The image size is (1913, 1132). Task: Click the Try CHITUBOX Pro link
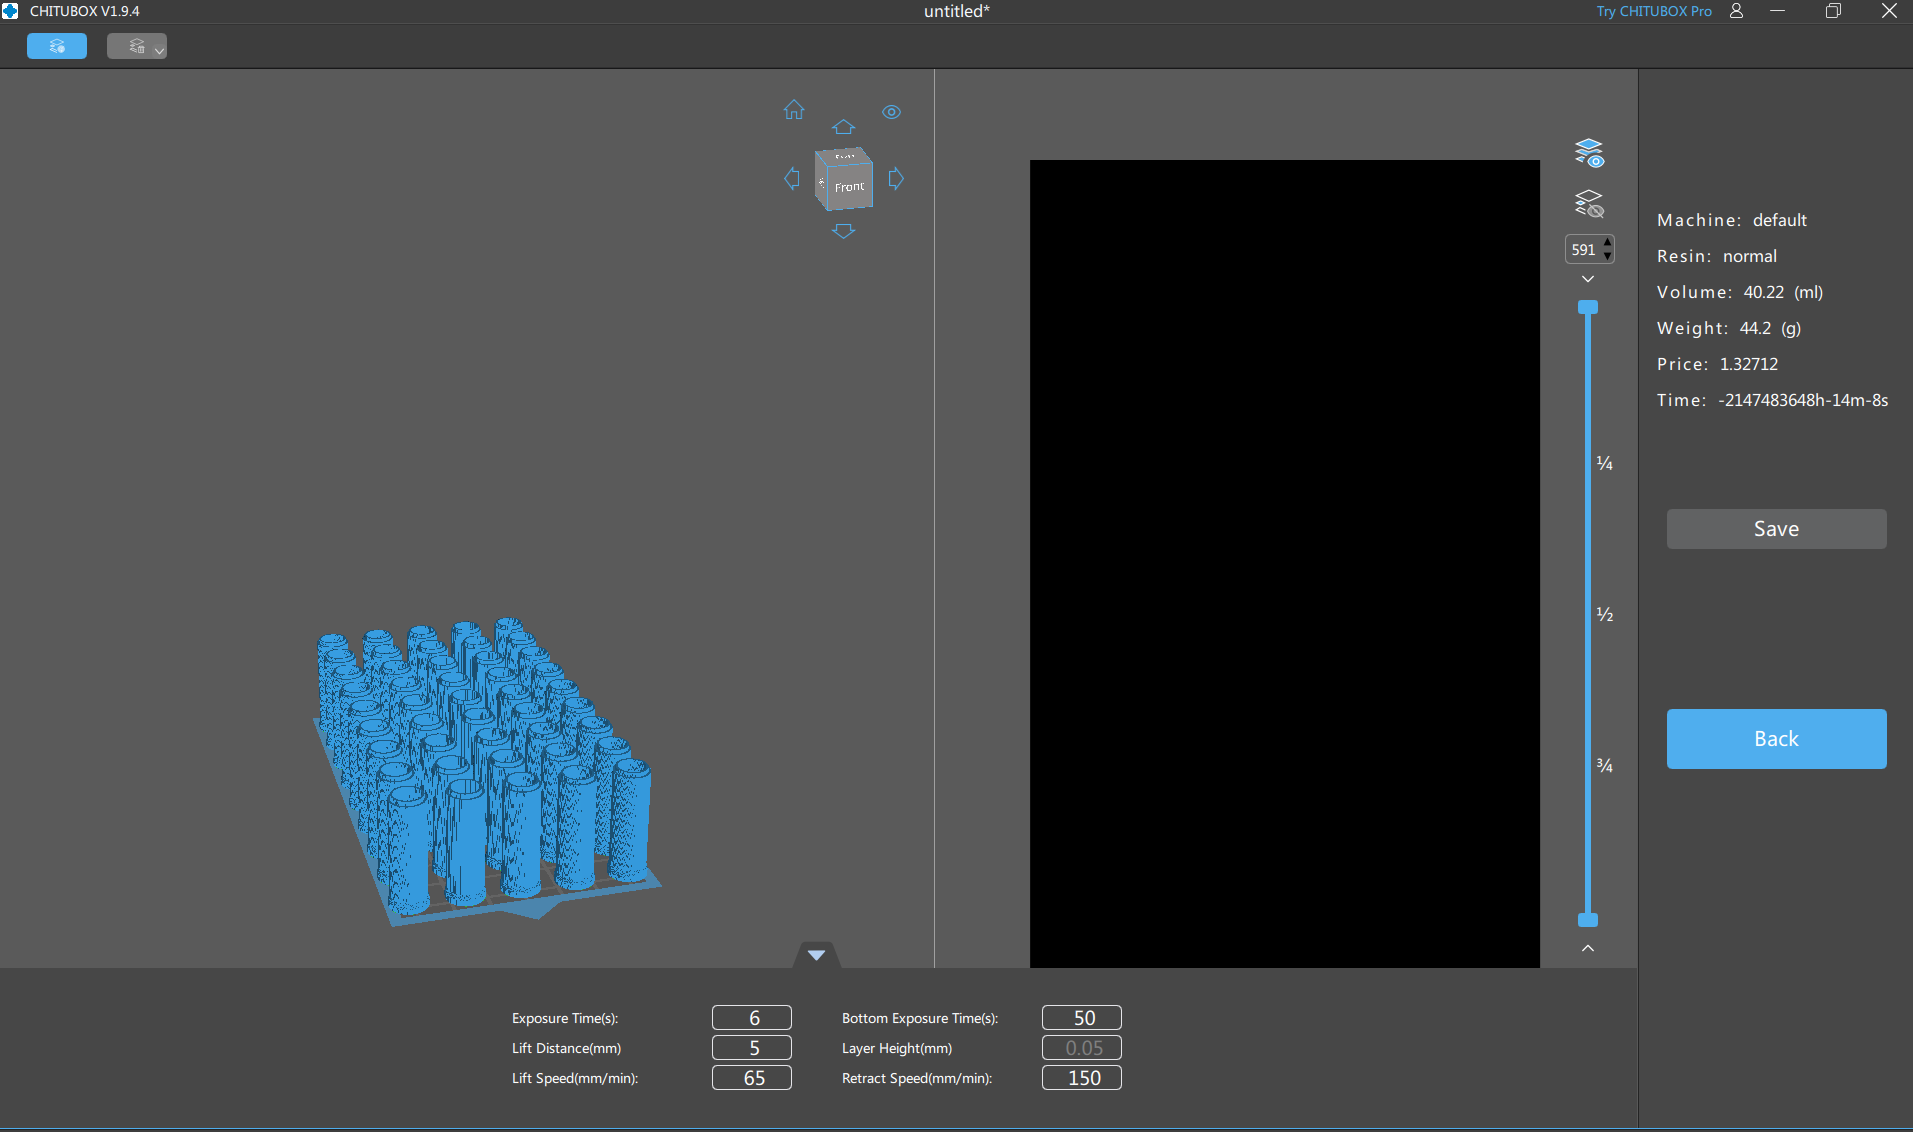[1653, 11]
